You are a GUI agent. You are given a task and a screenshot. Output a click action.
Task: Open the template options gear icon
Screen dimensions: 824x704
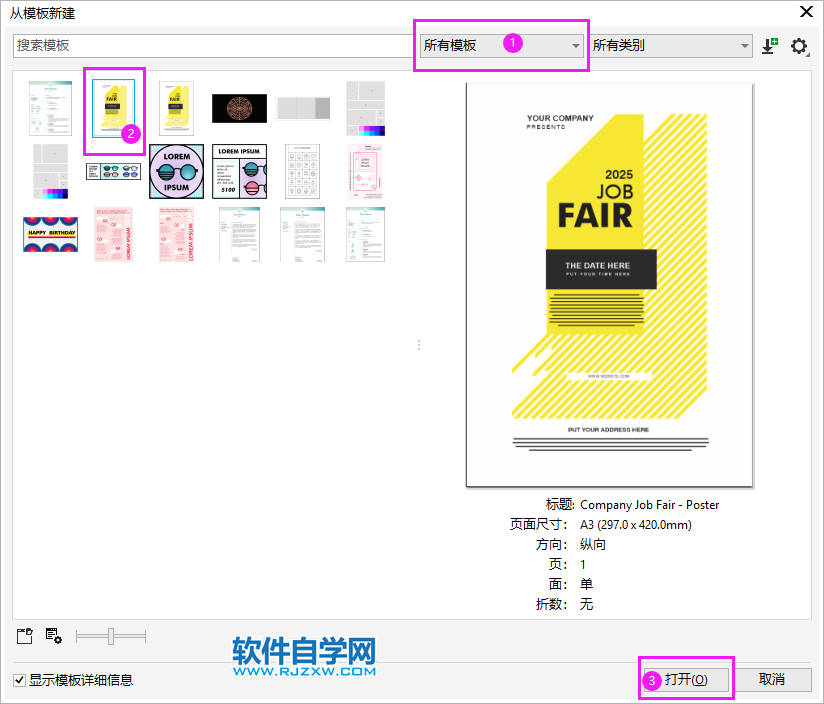(798, 45)
